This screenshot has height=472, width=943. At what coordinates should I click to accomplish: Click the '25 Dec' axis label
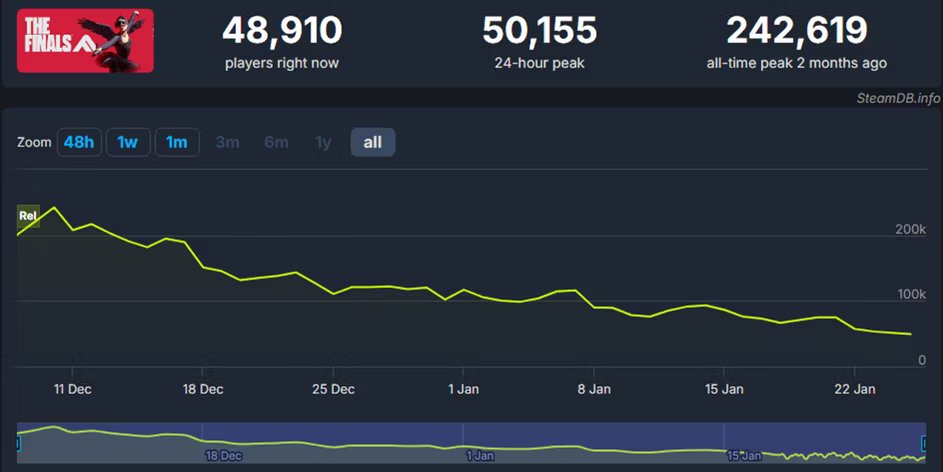333,389
